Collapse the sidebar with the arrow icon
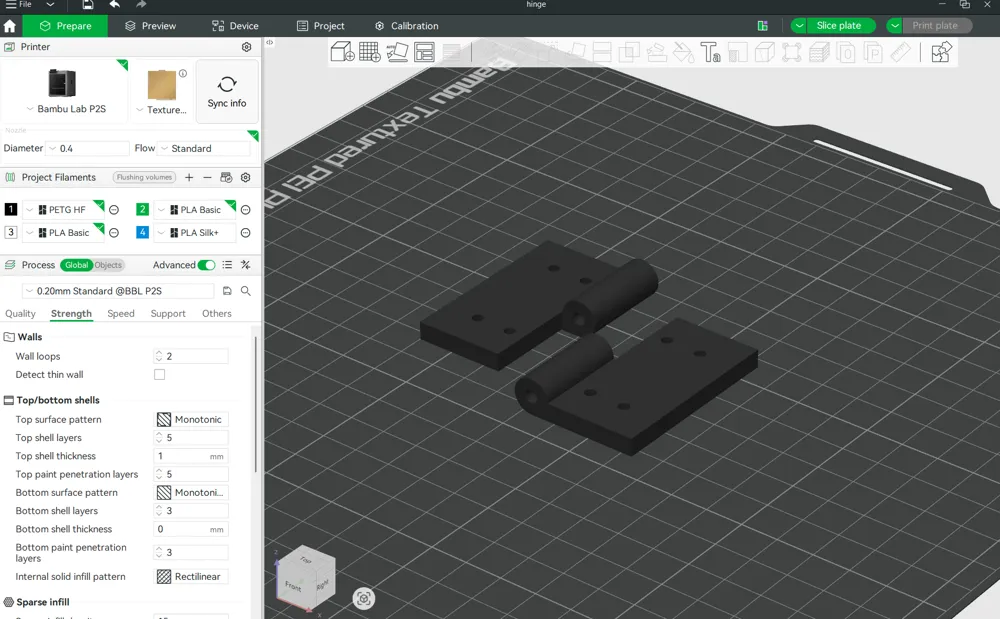Screen dimensions: 1000x619 (x=270, y=42)
